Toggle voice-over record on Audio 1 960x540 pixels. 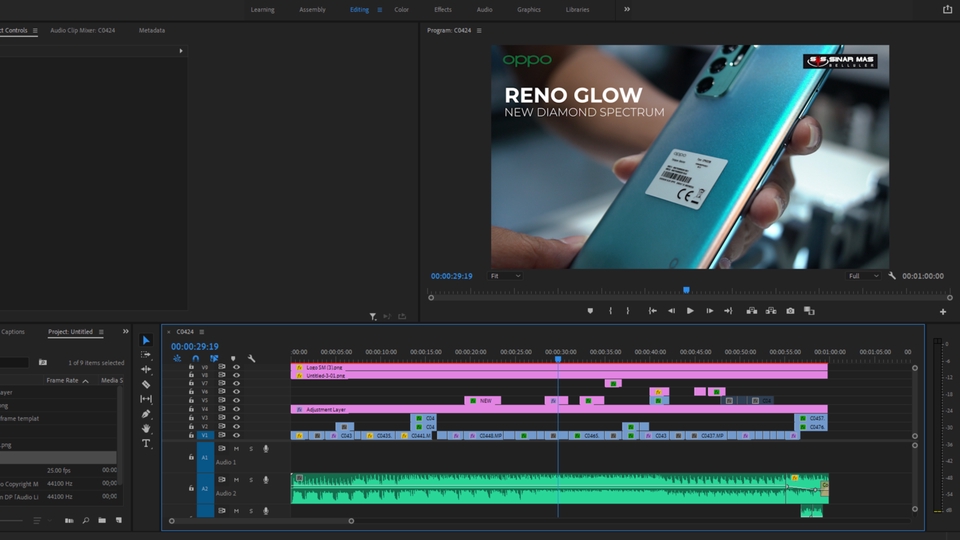[x=266, y=449]
